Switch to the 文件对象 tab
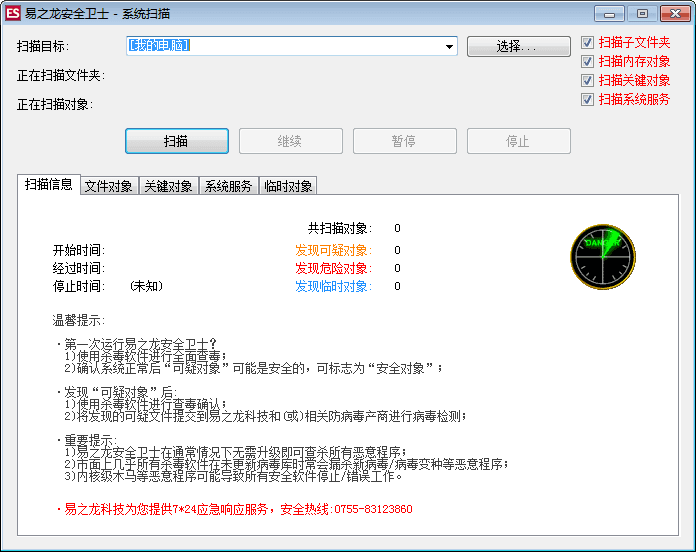 click(x=109, y=186)
